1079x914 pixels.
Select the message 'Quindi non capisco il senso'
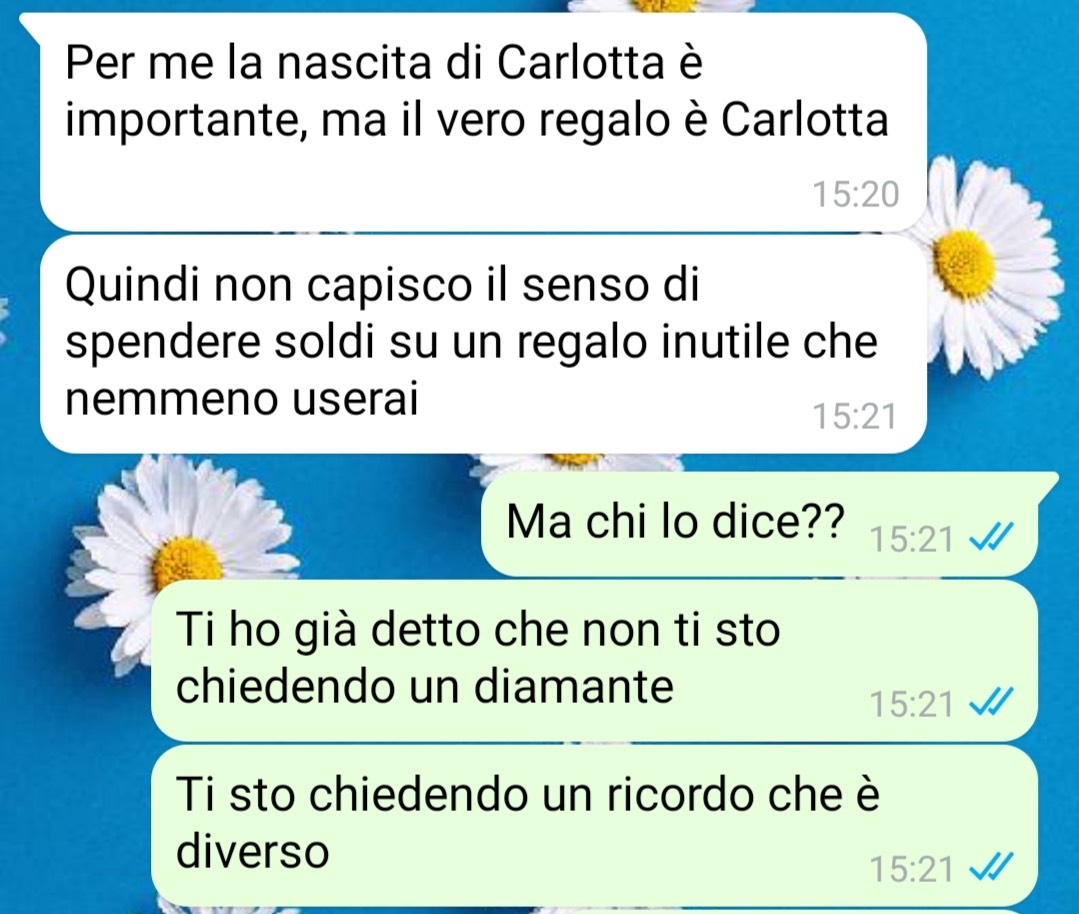click(483, 344)
